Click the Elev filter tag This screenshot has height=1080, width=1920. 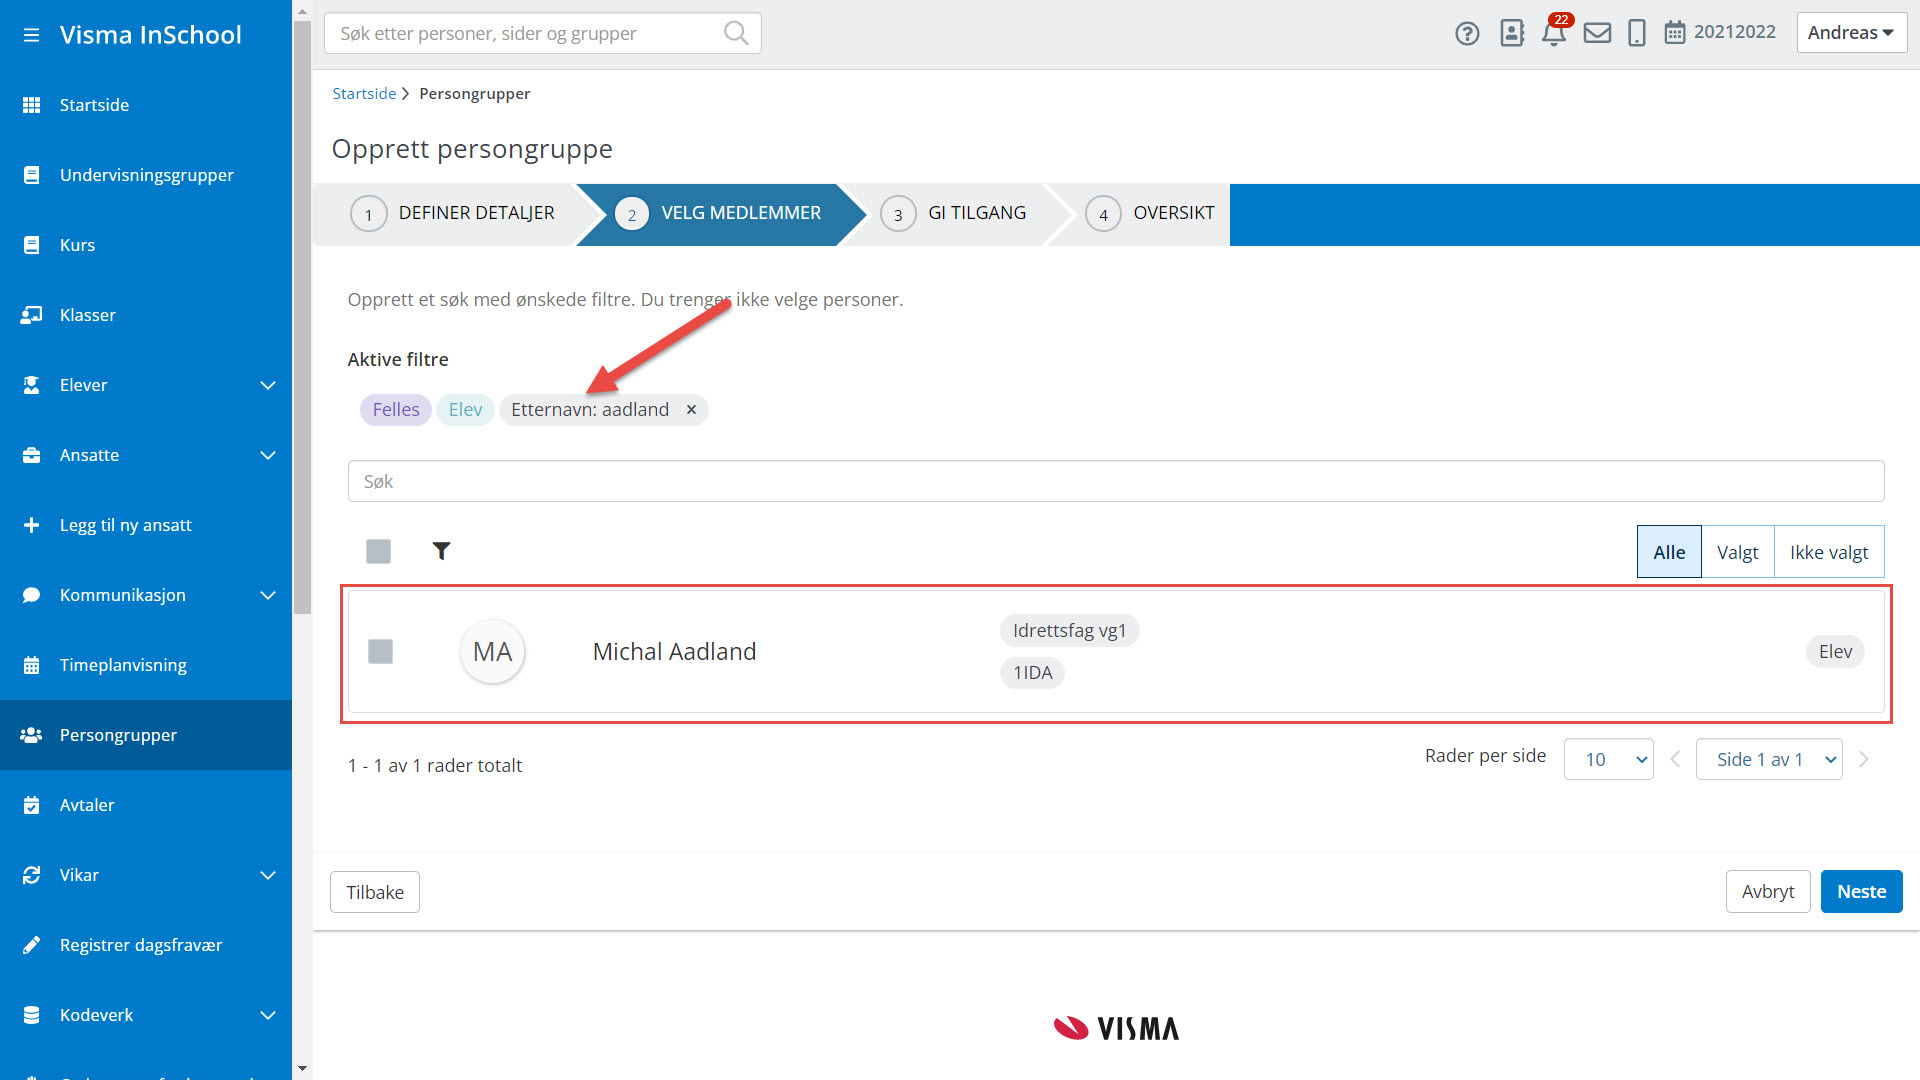pyautogui.click(x=465, y=410)
